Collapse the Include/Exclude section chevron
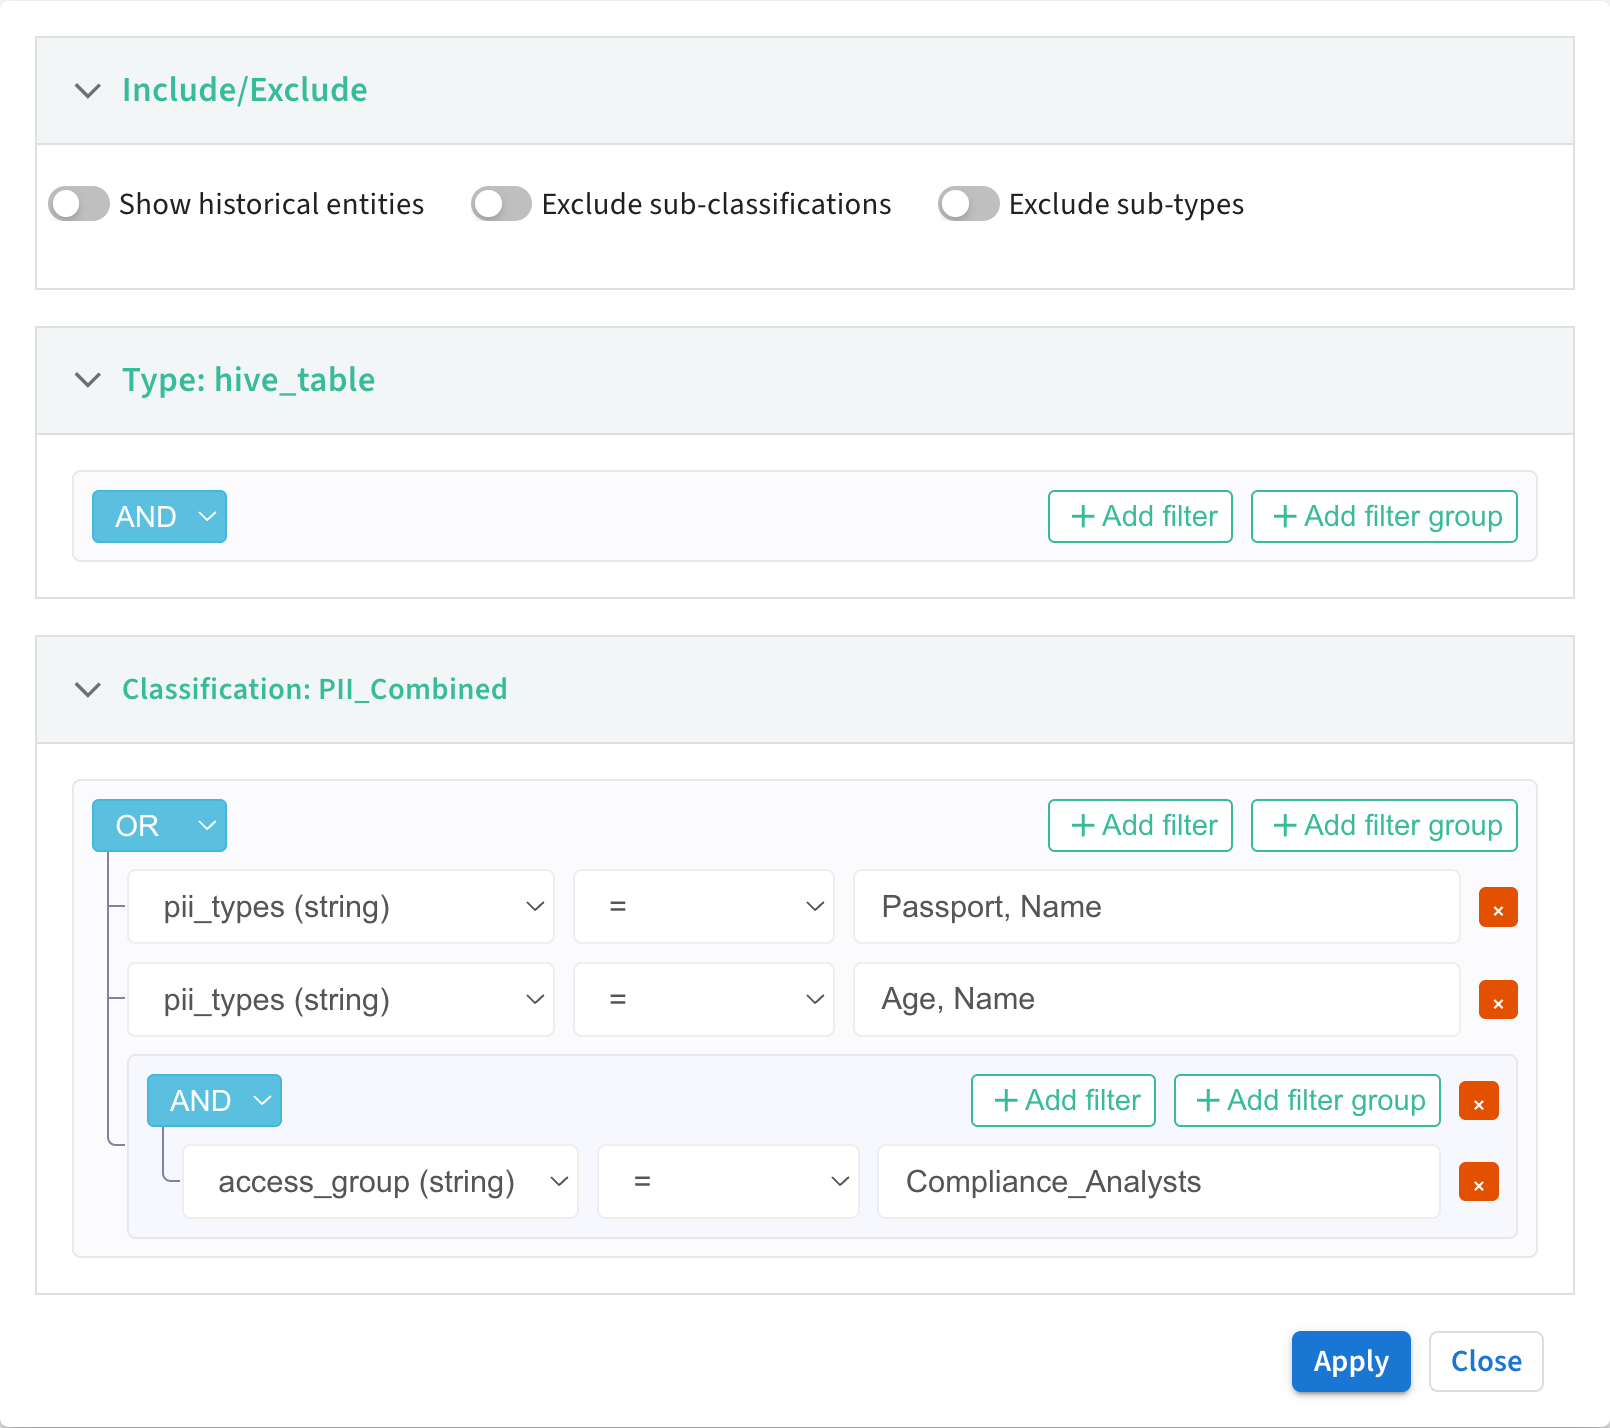This screenshot has width=1610, height=1428. pyautogui.click(x=88, y=91)
